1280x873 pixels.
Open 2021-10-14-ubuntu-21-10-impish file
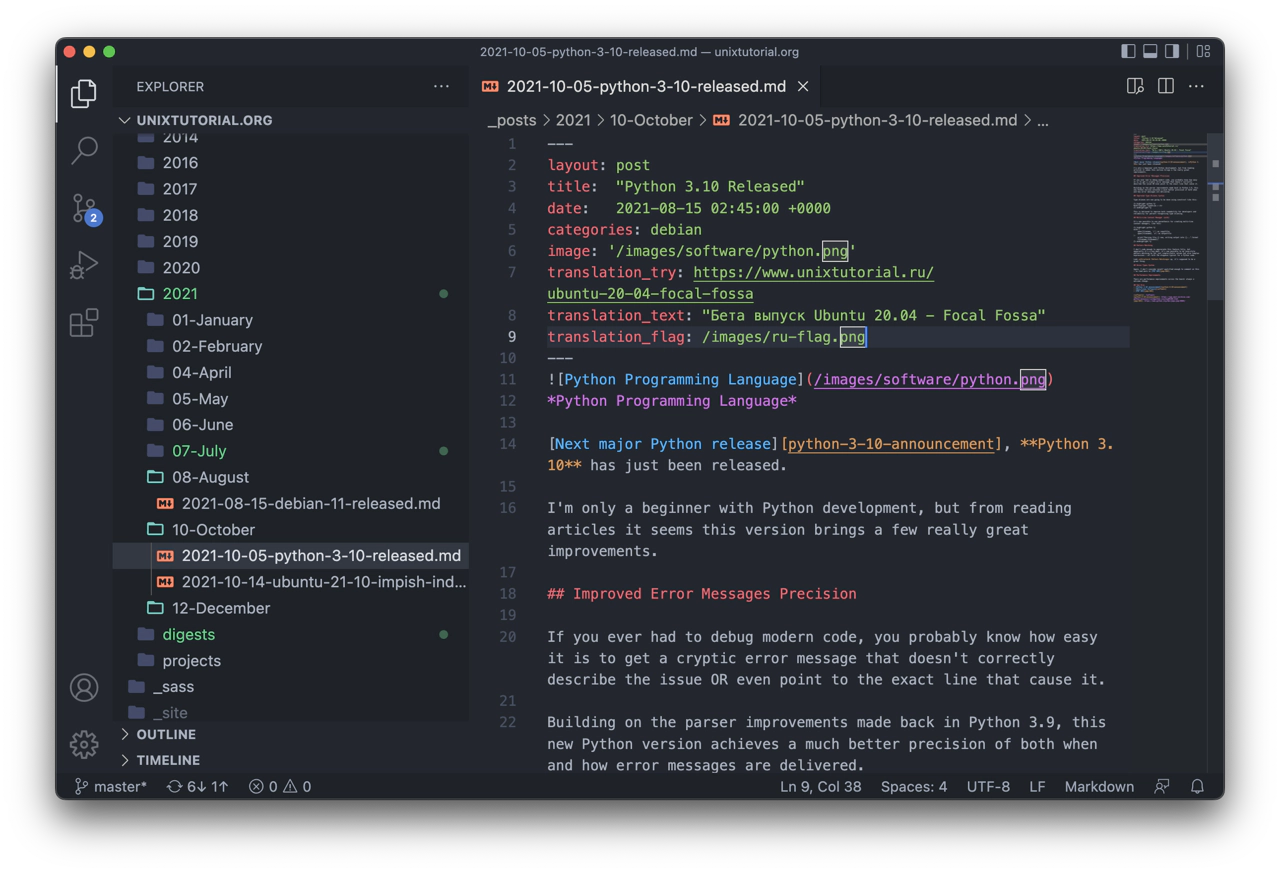(291, 582)
